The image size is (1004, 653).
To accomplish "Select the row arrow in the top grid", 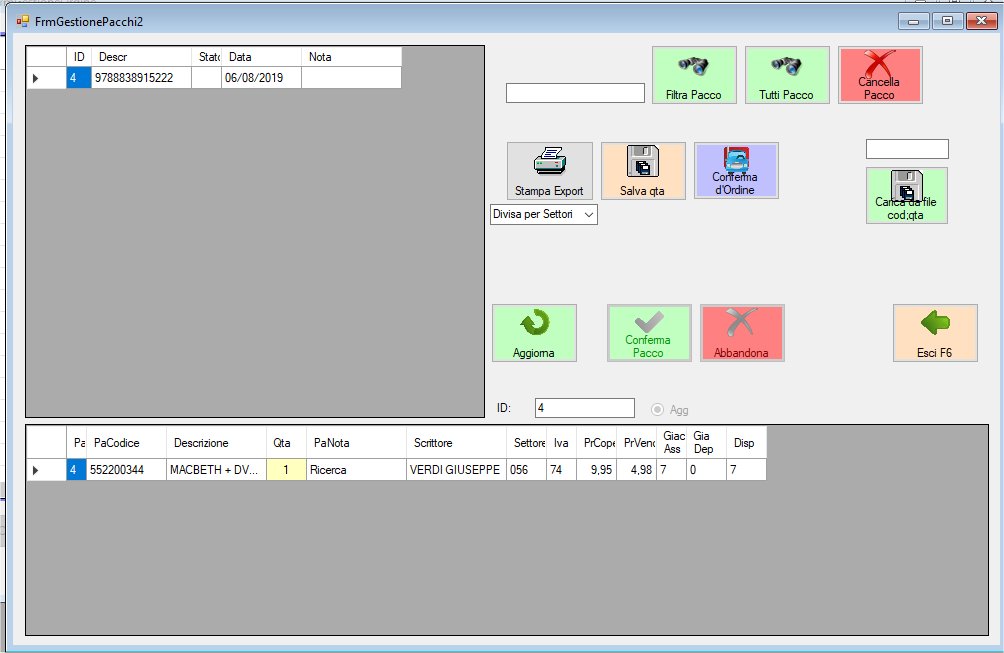I will click(37, 78).
